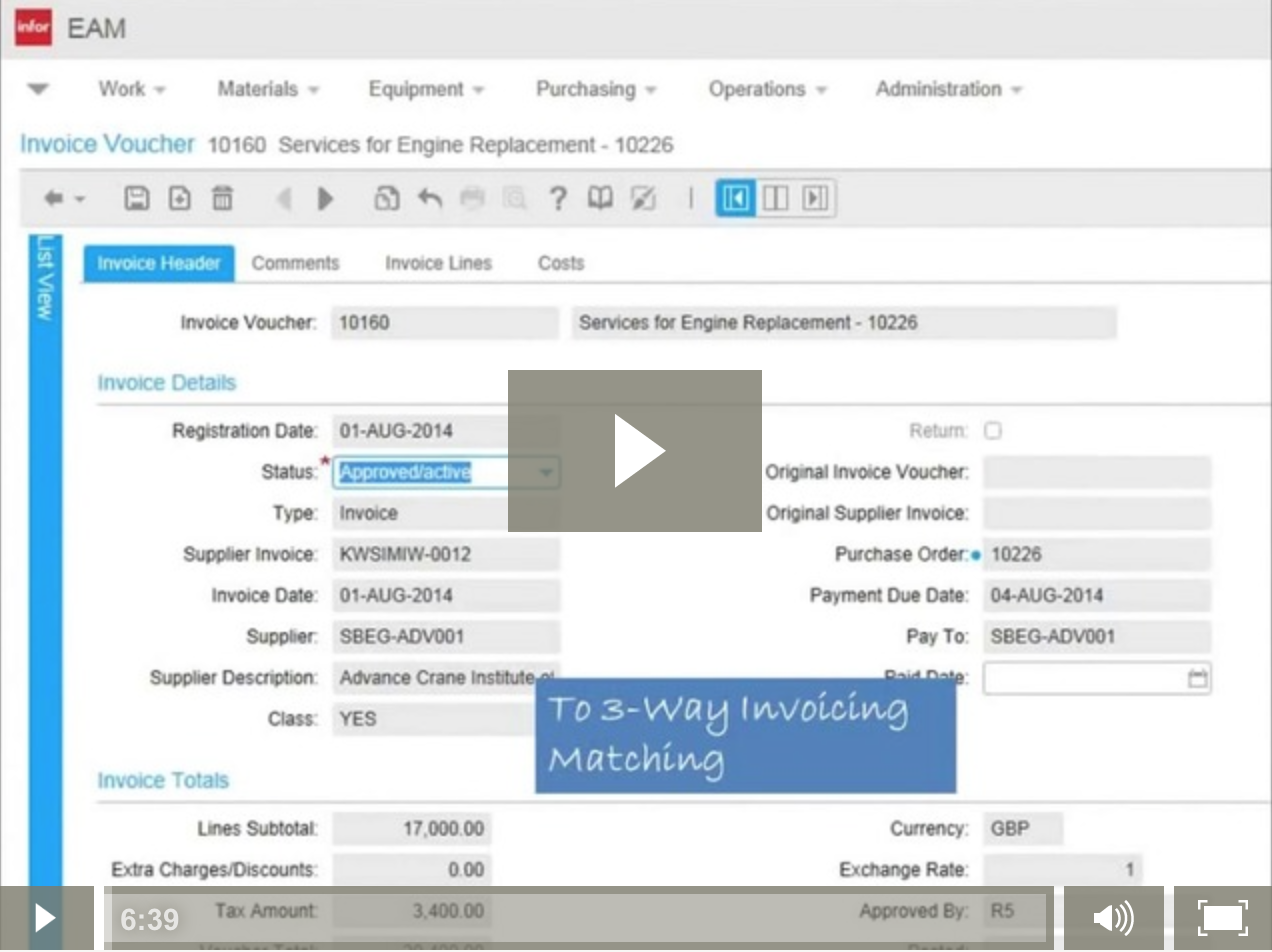The height and width of the screenshot is (952, 1272).
Task: Open the Equipment menu
Action: click(426, 89)
